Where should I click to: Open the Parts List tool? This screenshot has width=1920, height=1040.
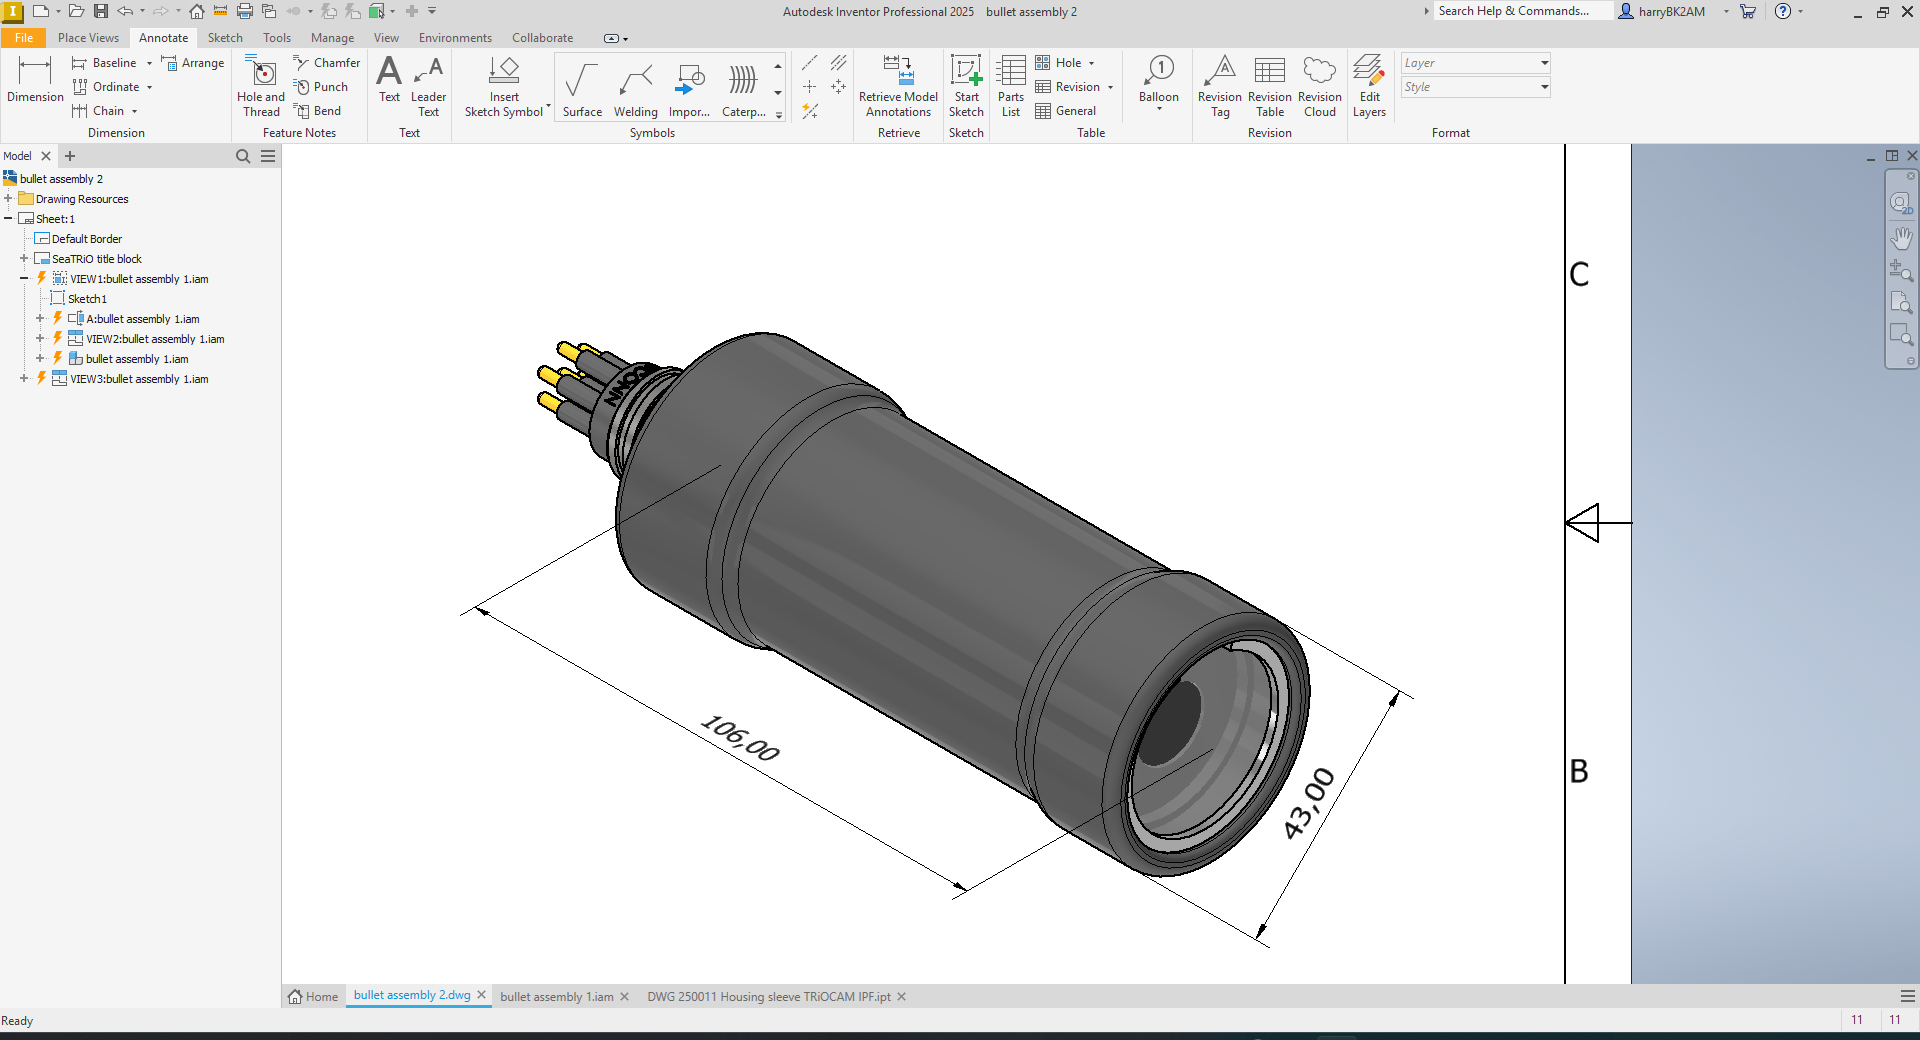coord(1011,86)
